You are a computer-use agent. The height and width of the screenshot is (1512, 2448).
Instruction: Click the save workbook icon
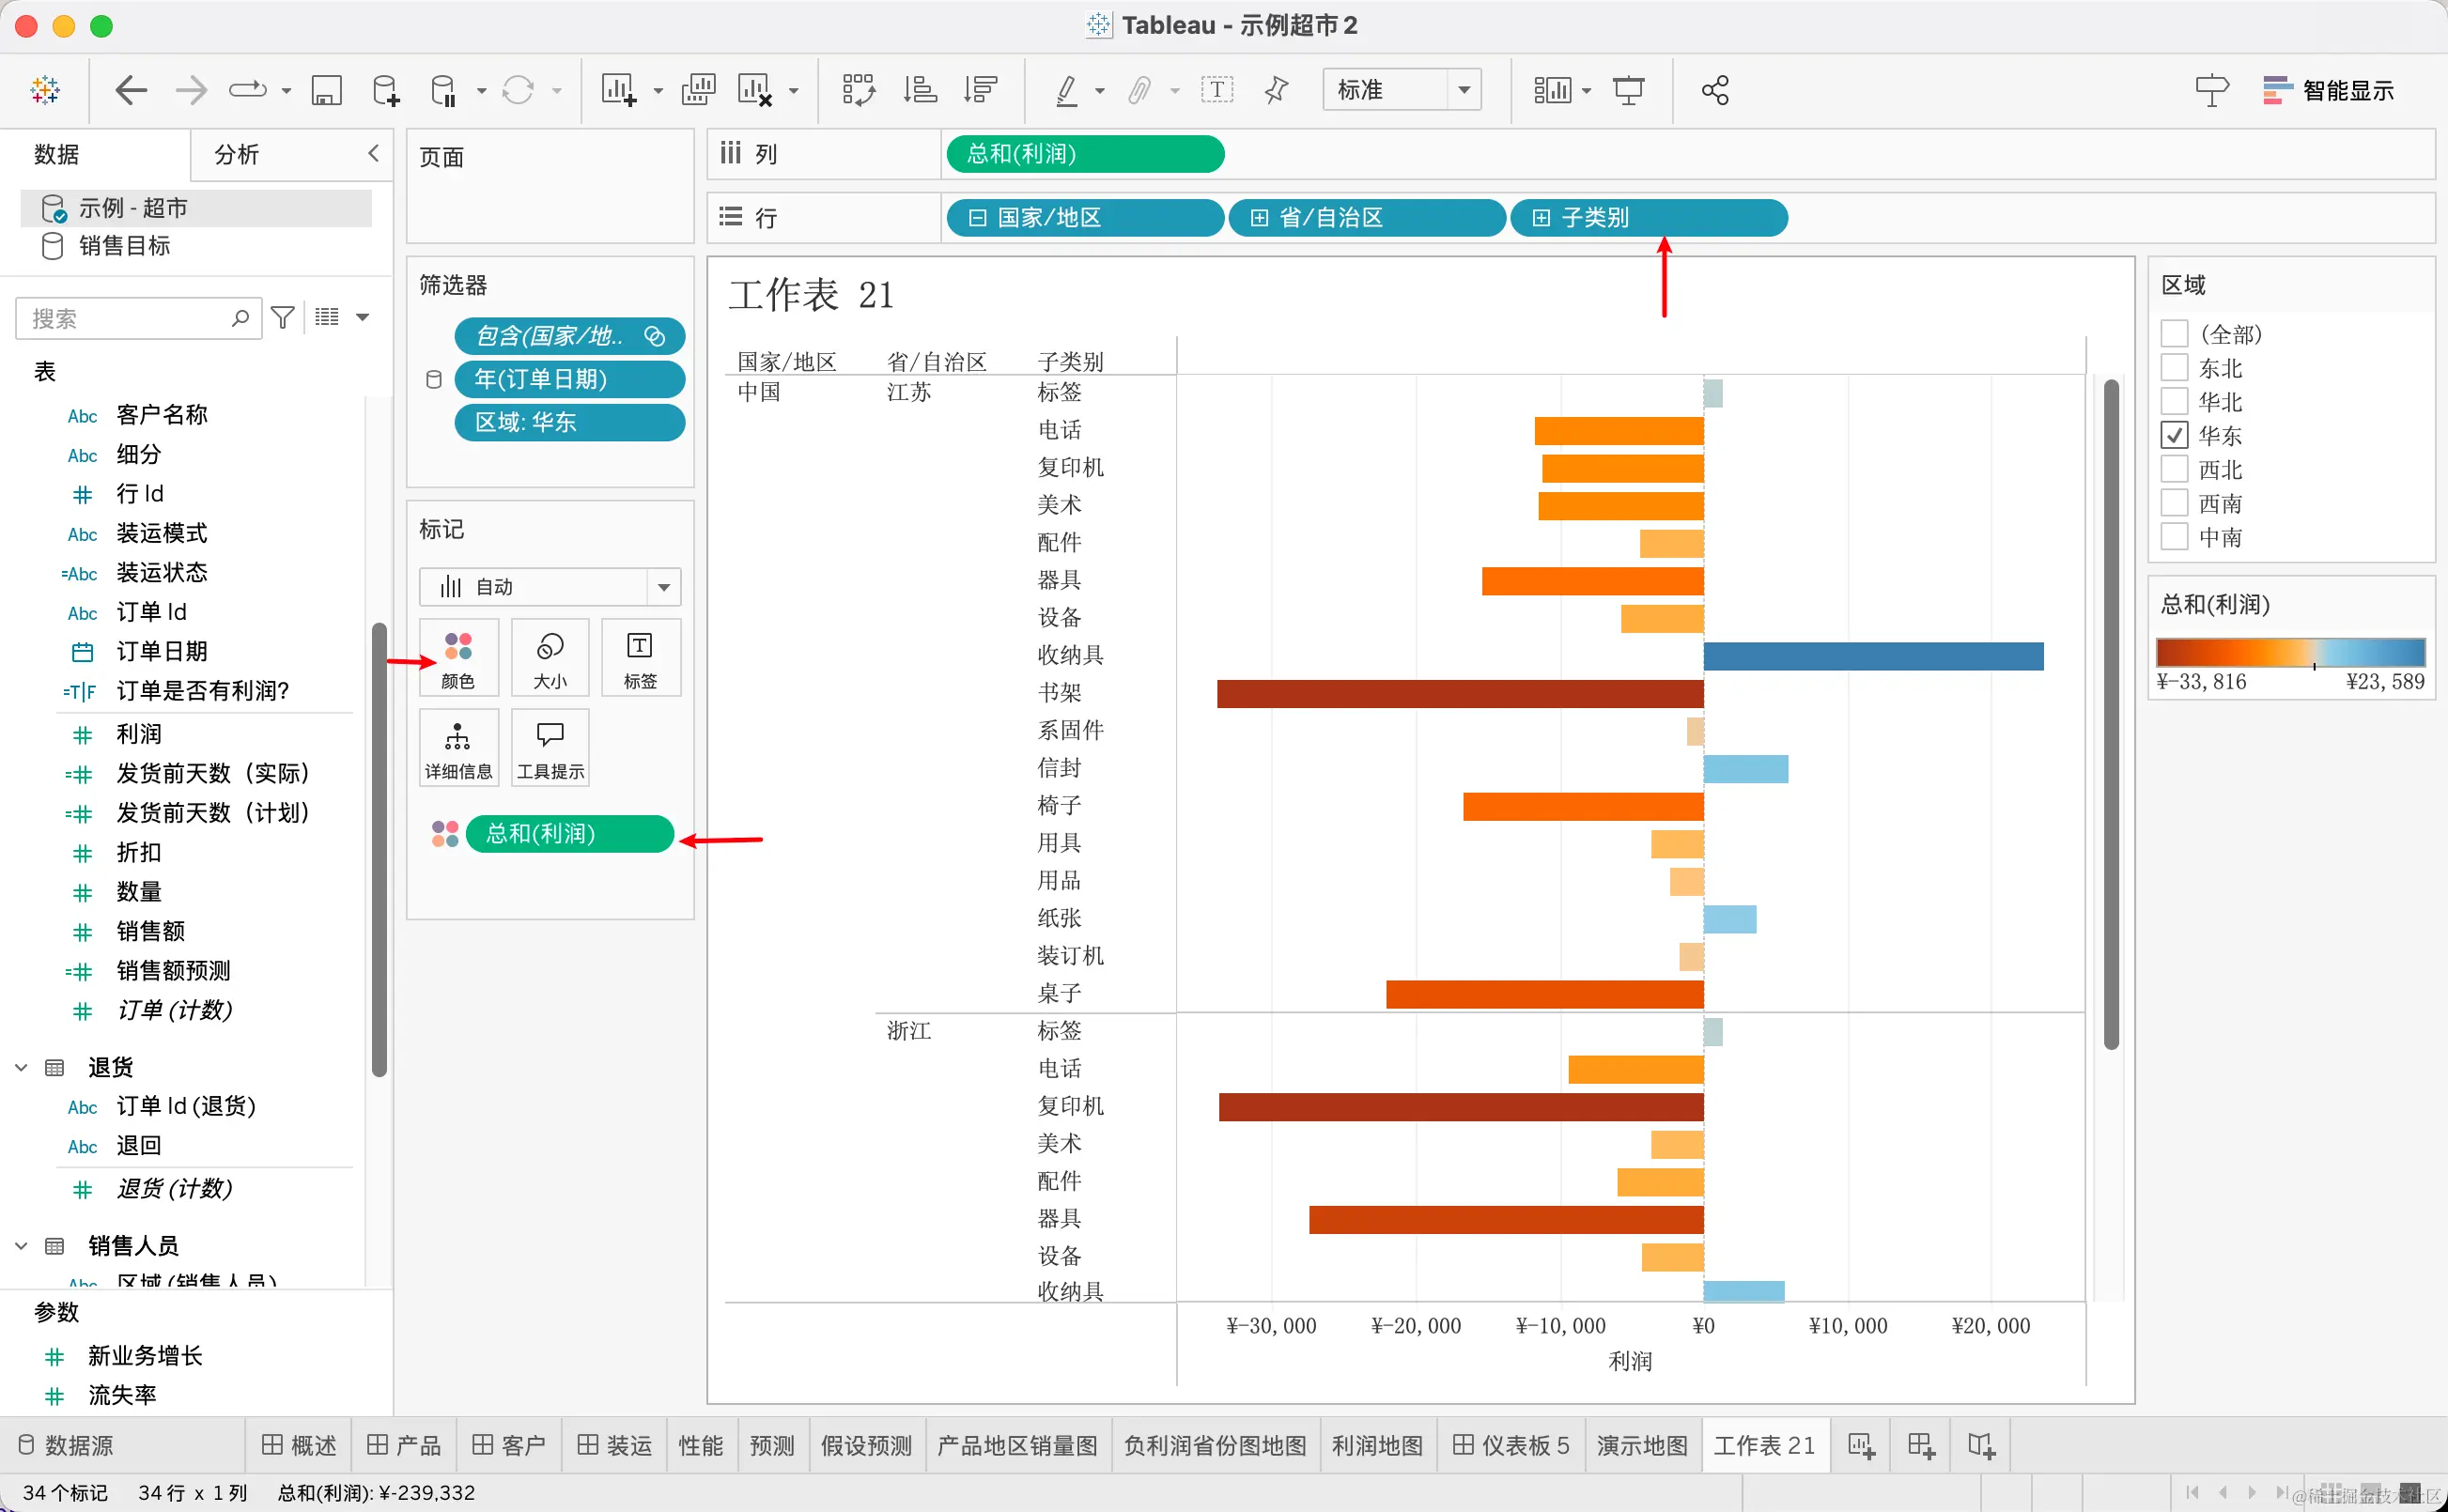(x=326, y=90)
